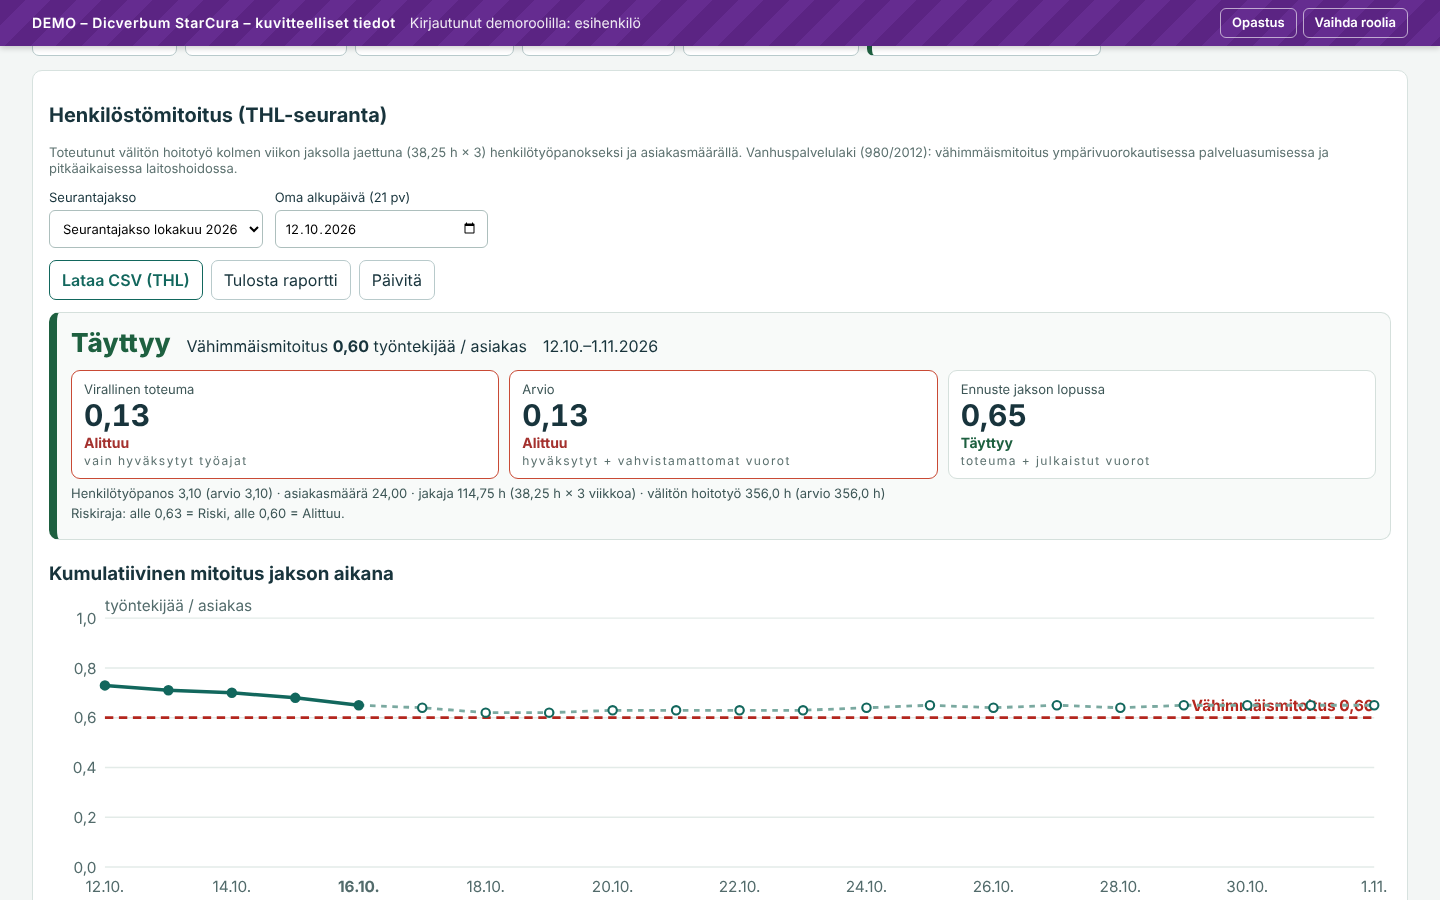Viewport: 1440px width, 900px height.
Task: Open the Opastus guide
Action: click(1258, 23)
